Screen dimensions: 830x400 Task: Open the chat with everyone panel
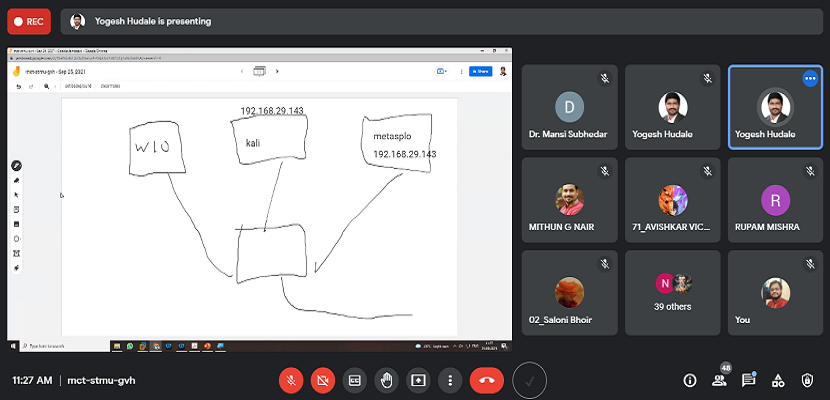pos(748,380)
